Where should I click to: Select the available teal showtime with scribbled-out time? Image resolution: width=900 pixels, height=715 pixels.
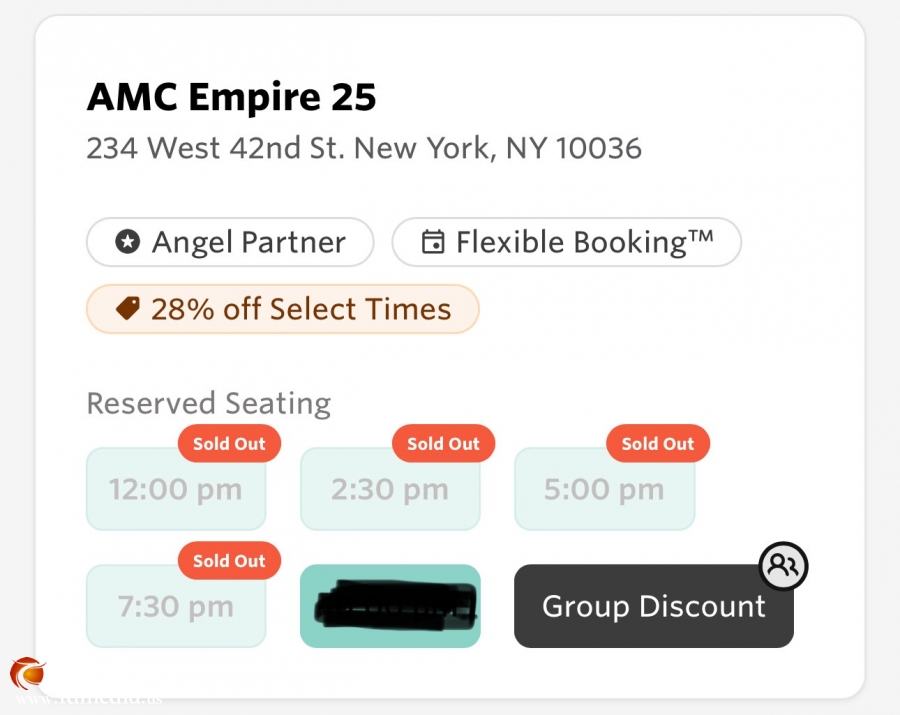(x=390, y=606)
